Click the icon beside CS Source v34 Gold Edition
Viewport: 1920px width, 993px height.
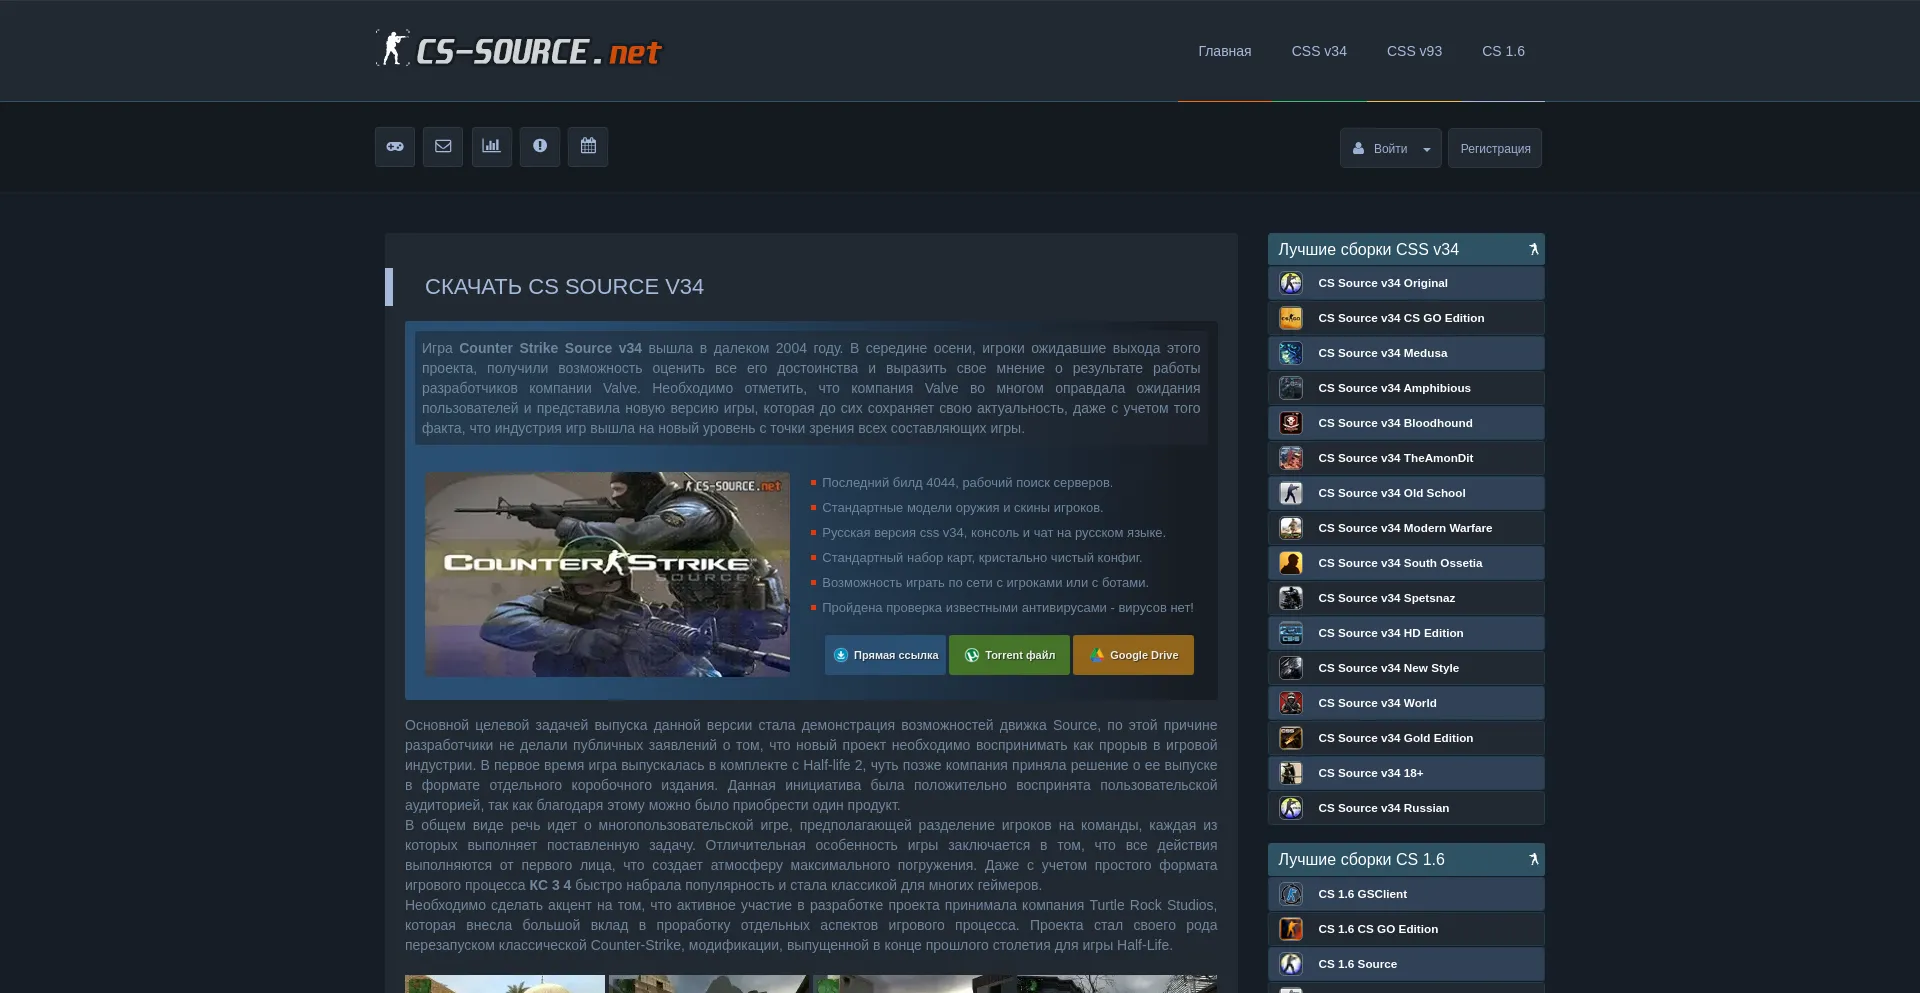[1291, 738]
